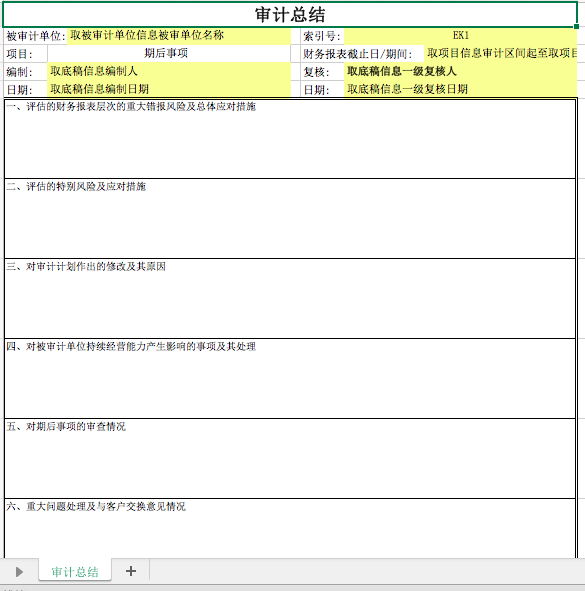This screenshot has height=591, width=585.
Task: Click the 日期 label beside 取底稿信息编制日期
Action: tap(26, 90)
